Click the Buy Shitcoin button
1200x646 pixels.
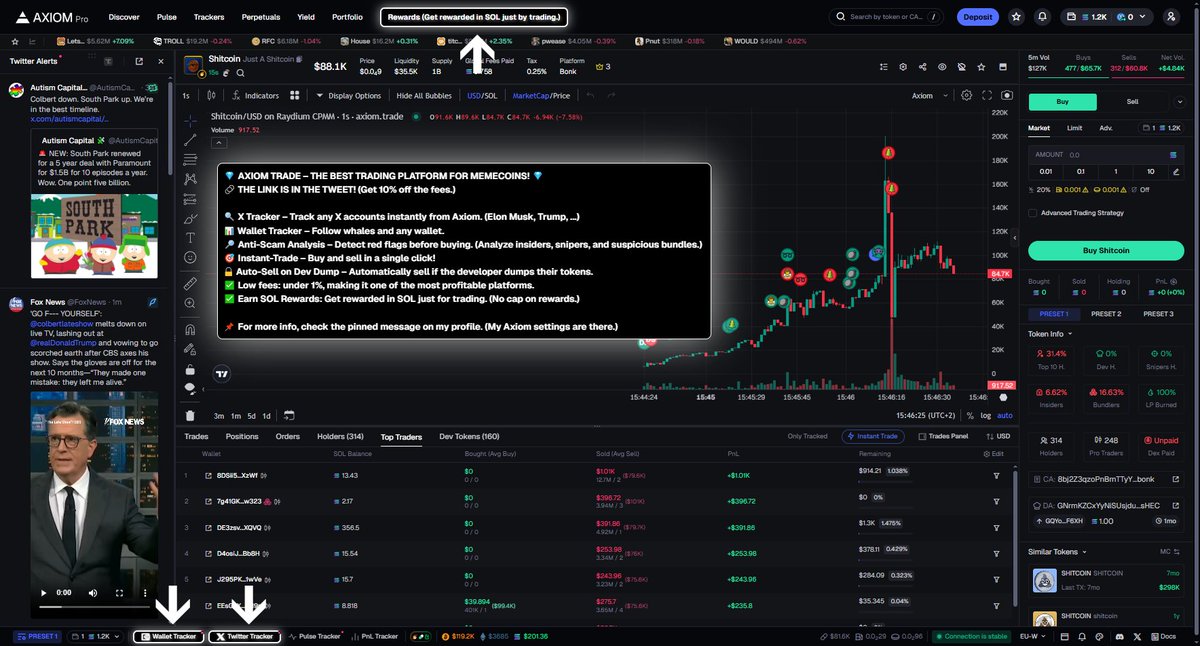pyautogui.click(x=1106, y=250)
